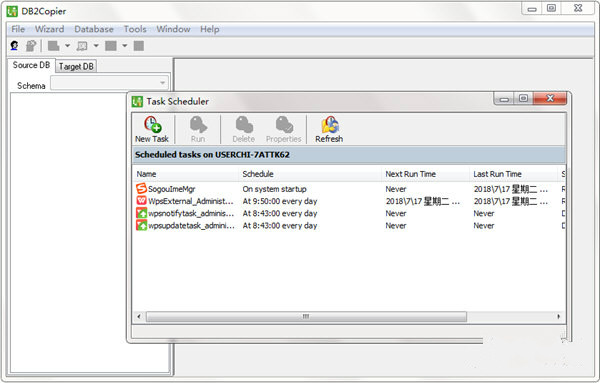This screenshot has width=600, height=383.
Task: Click scroll right arrow in task list
Action: pyautogui.click(x=558, y=316)
